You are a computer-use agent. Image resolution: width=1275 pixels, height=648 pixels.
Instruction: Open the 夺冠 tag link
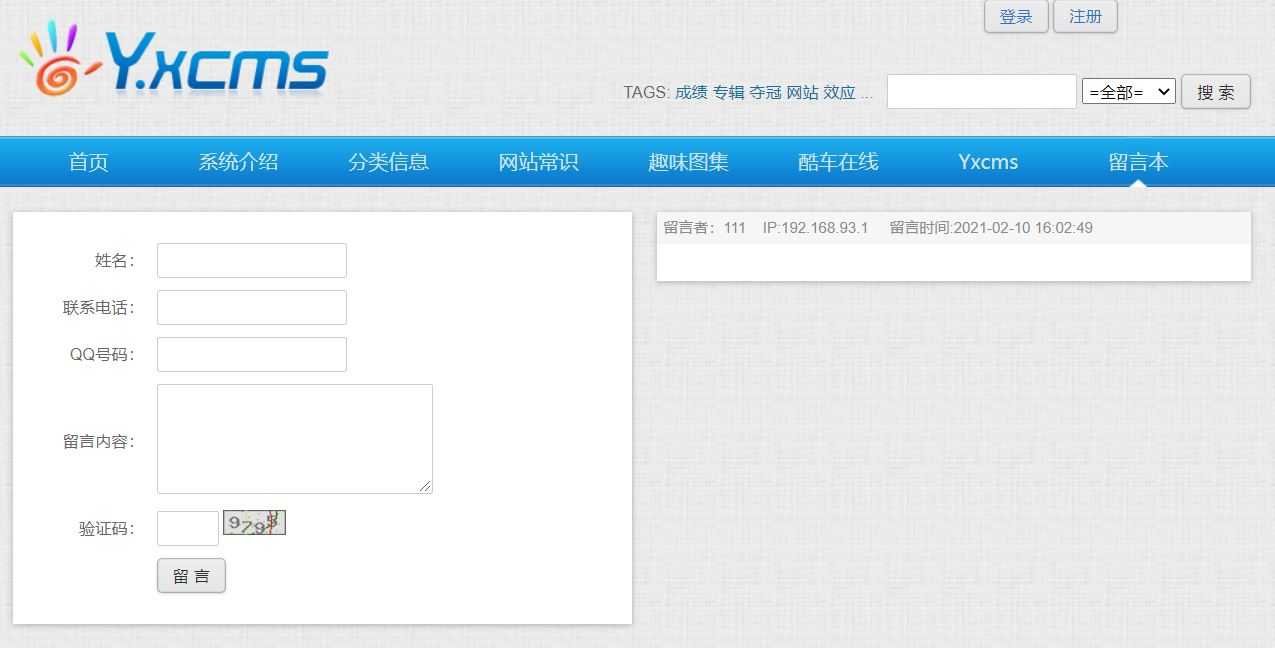tap(765, 92)
